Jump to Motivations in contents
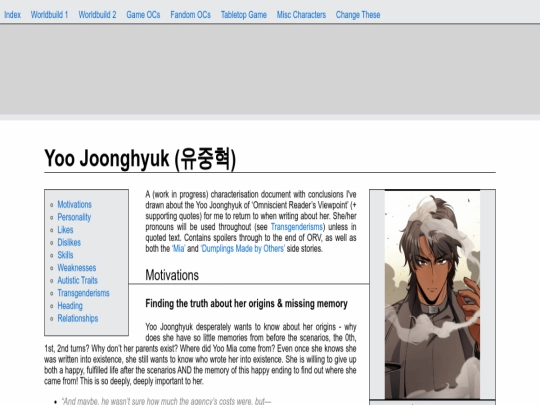Viewport: 540px width, 405px height. [74, 205]
